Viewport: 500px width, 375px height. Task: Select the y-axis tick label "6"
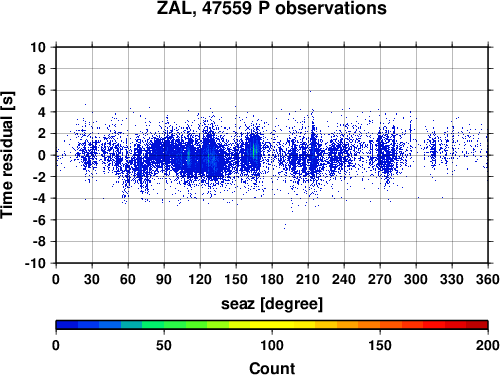pyautogui.click(x=42, y=90)
